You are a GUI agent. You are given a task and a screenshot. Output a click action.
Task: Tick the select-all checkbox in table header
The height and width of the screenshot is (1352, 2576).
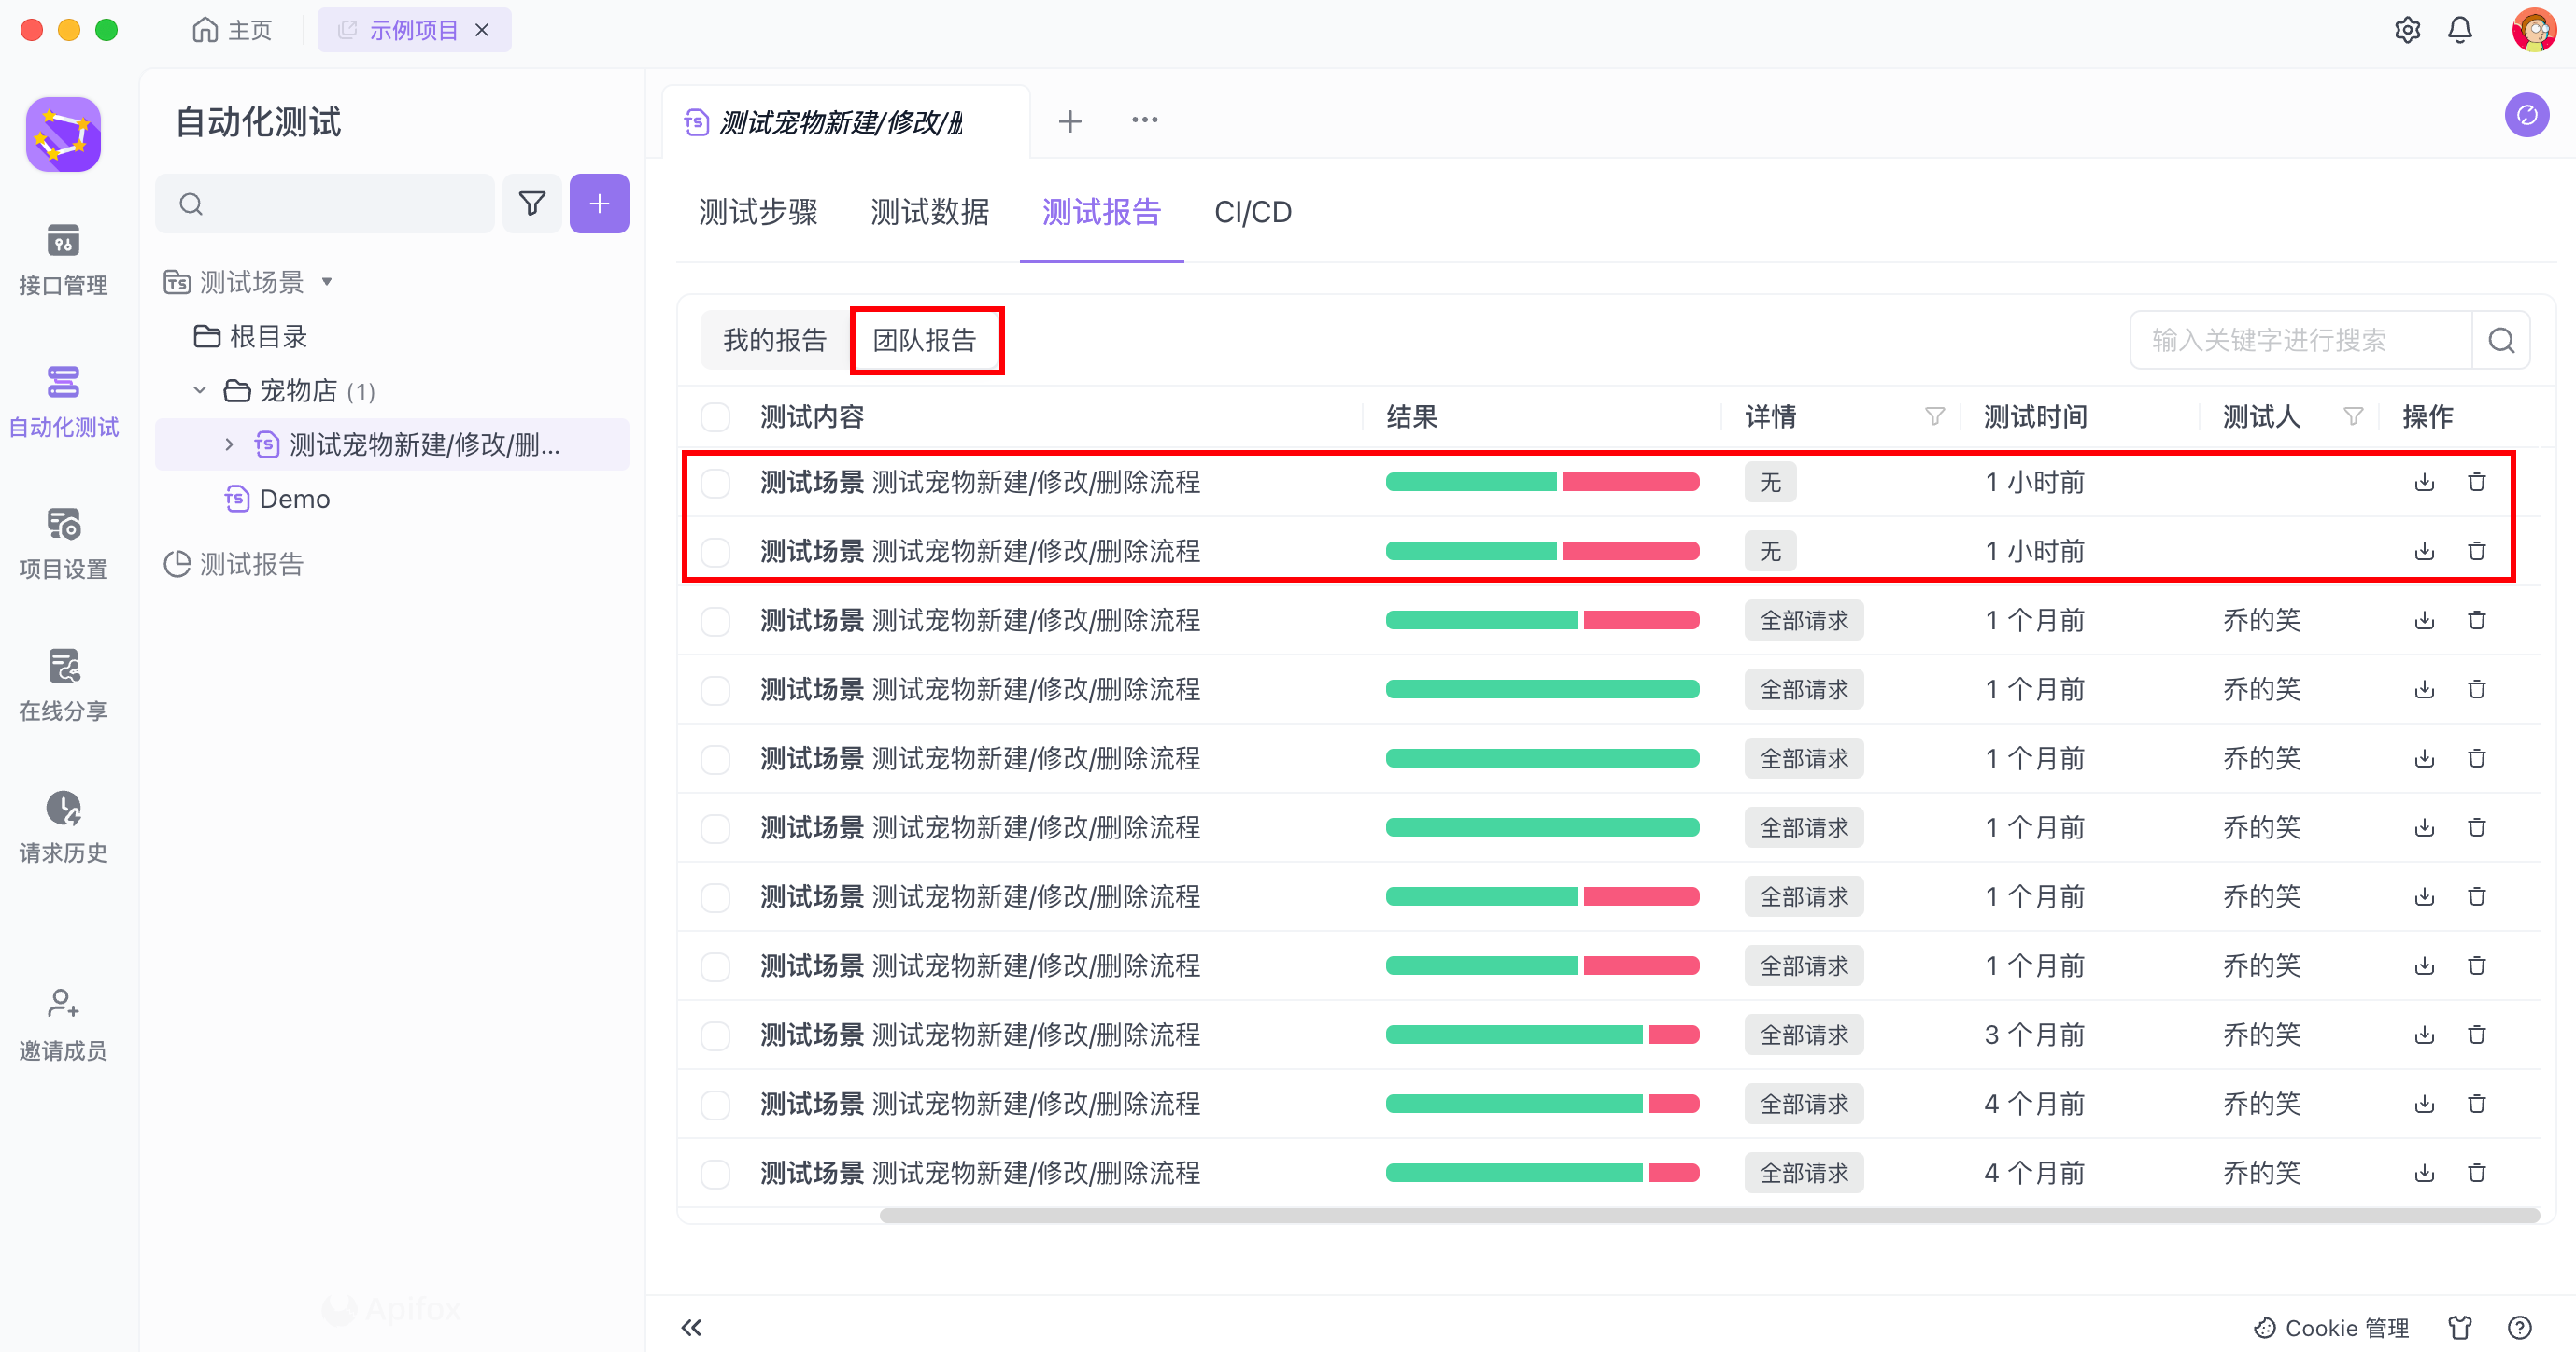click(715, 417)
